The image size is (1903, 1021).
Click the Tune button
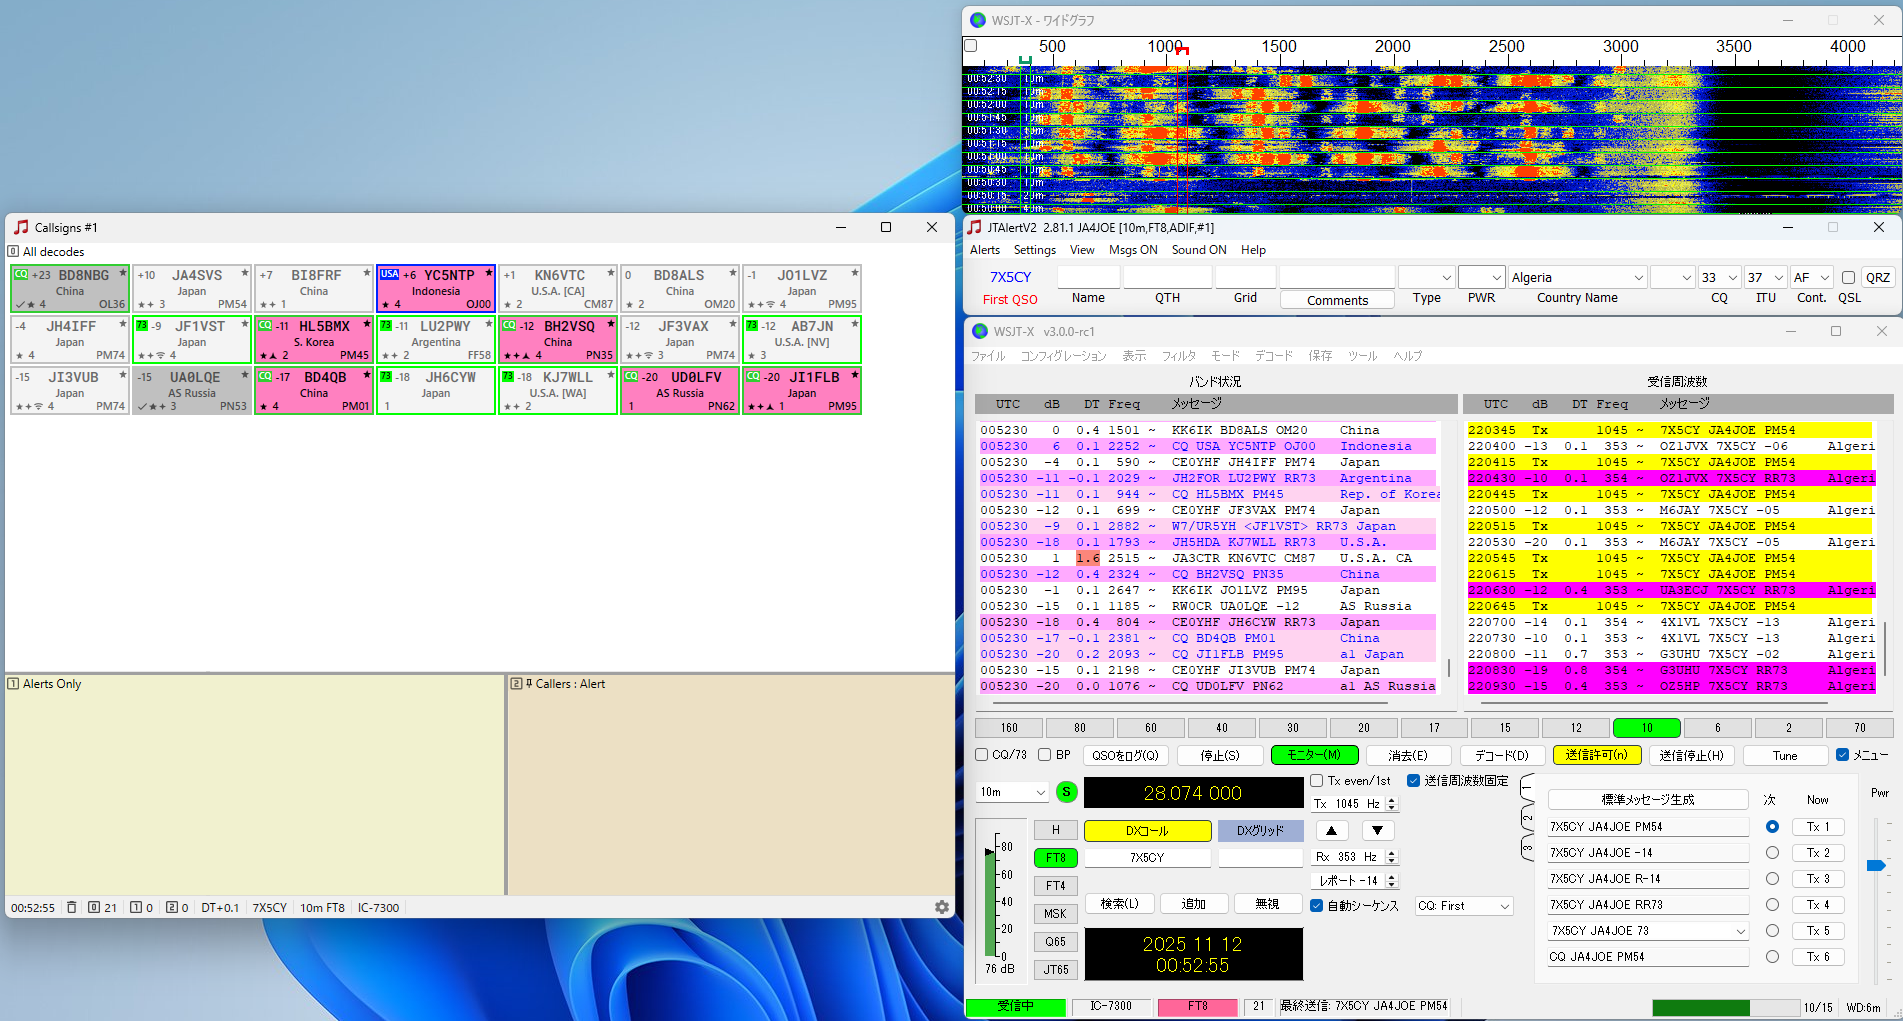click(1785, 756)
